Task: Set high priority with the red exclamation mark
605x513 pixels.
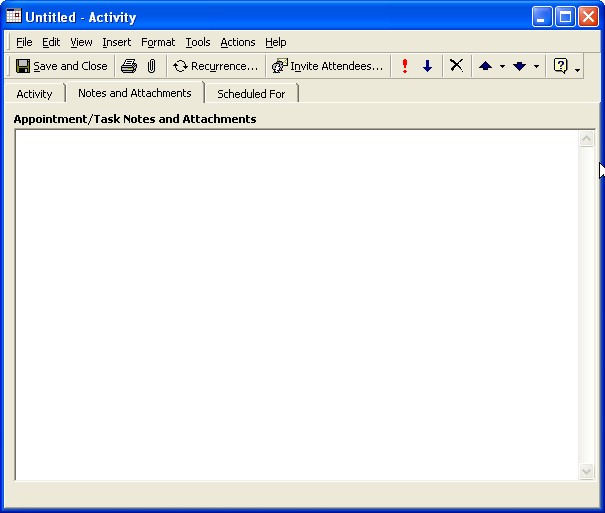Action: coord(405,66)
